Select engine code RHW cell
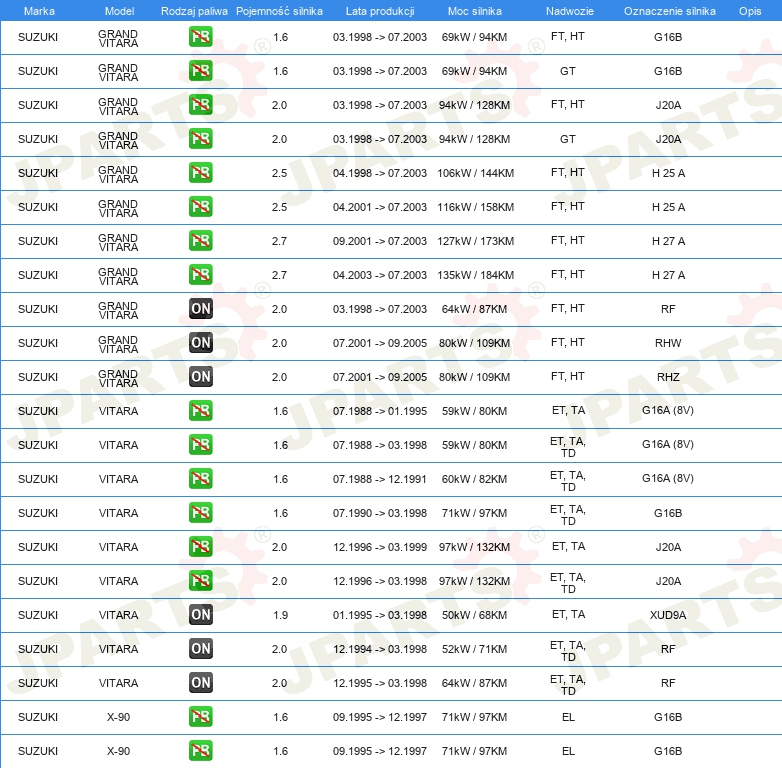Viewport: 782px width, 768px height. [x=668, y=343]
